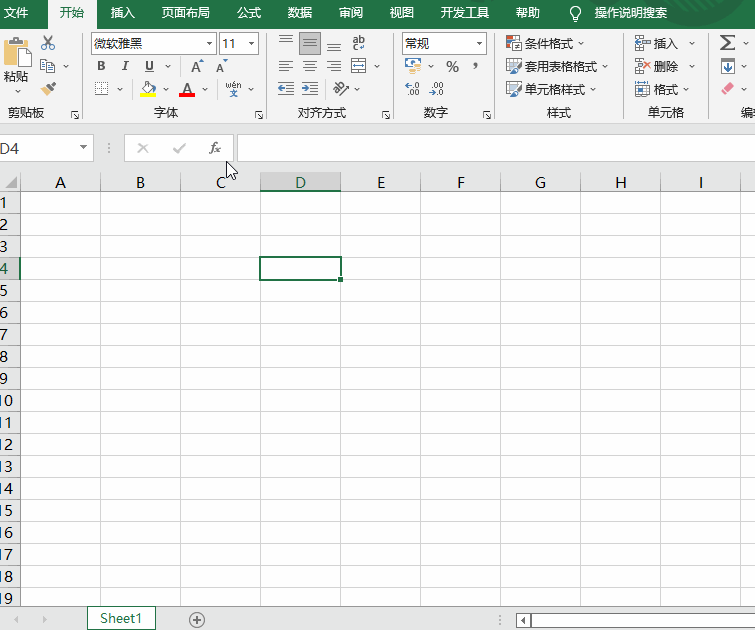Click accounting number format icon
755x630 pixels.
point(414,66)
